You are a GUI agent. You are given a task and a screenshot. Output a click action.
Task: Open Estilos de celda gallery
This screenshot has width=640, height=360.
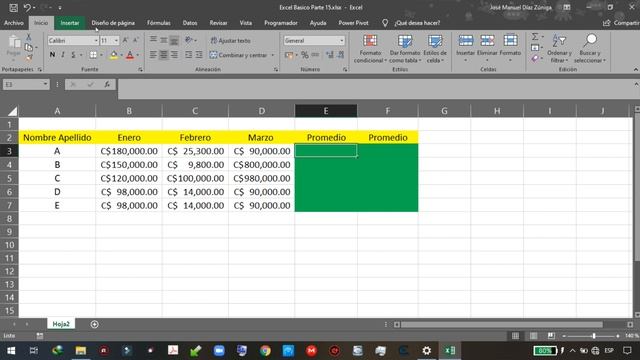[x=435, y=49]
